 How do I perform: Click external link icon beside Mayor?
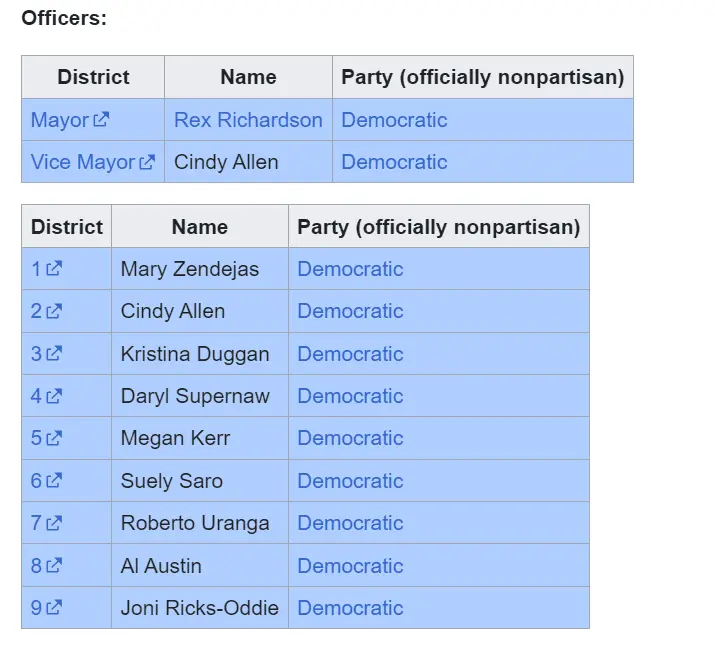tap(101, 120)
